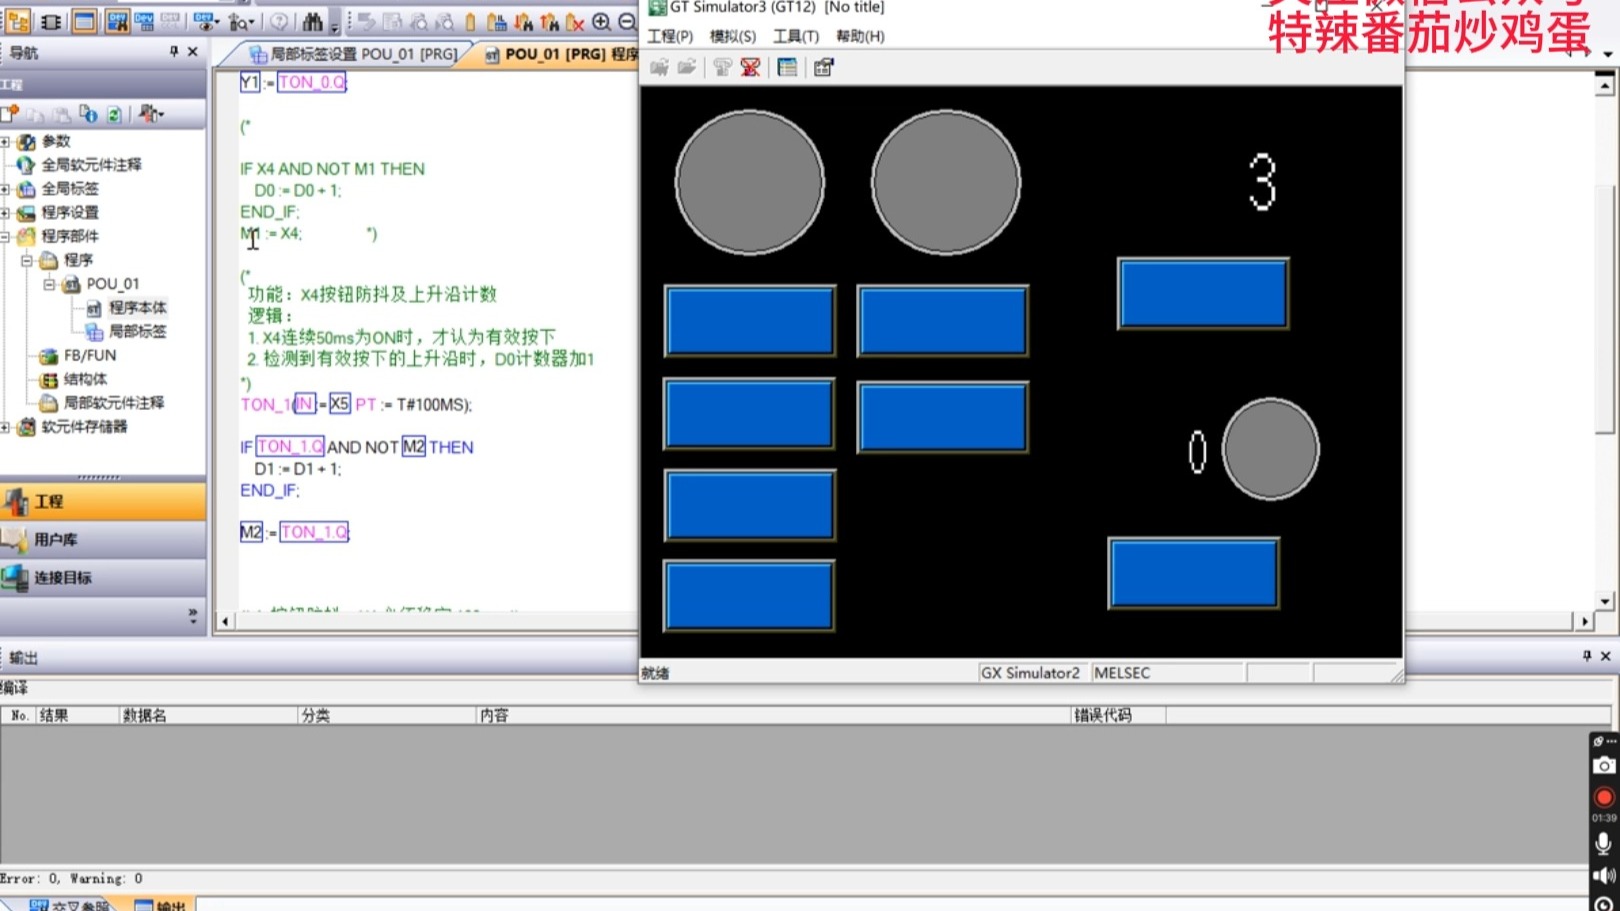This screenshot has width=1620, height=911.
Task: Click the info properties icon in navigation toolbar
Action: click(88, 114)
